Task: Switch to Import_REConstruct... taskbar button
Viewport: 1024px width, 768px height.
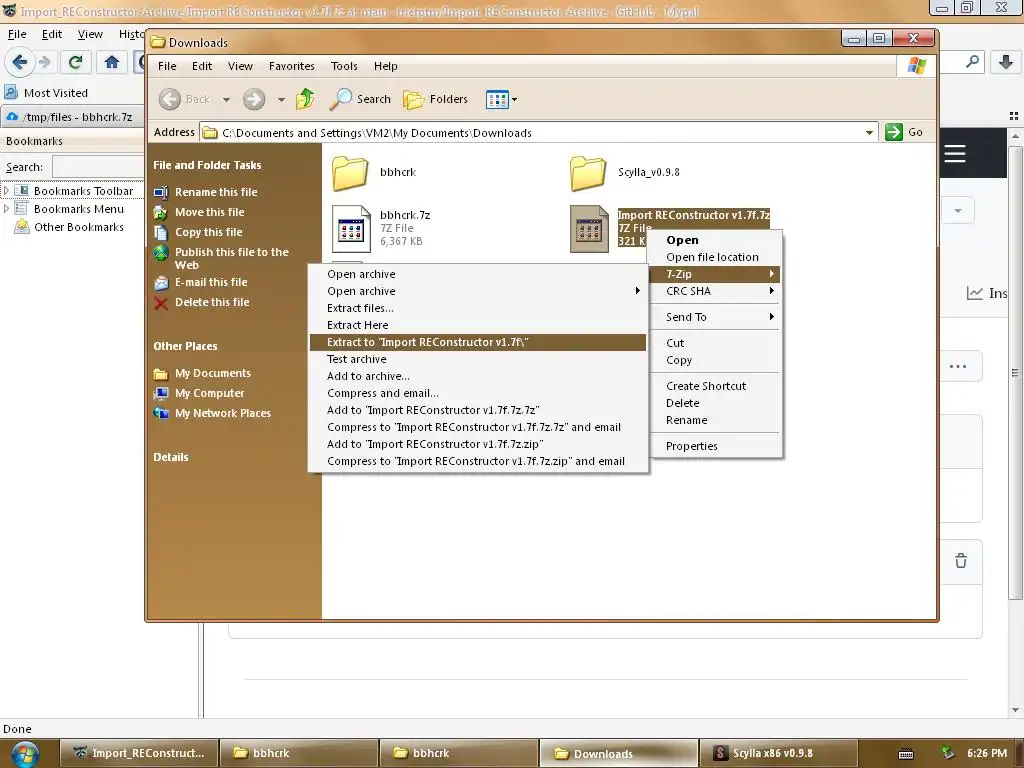Action: (x=138, y=754)
